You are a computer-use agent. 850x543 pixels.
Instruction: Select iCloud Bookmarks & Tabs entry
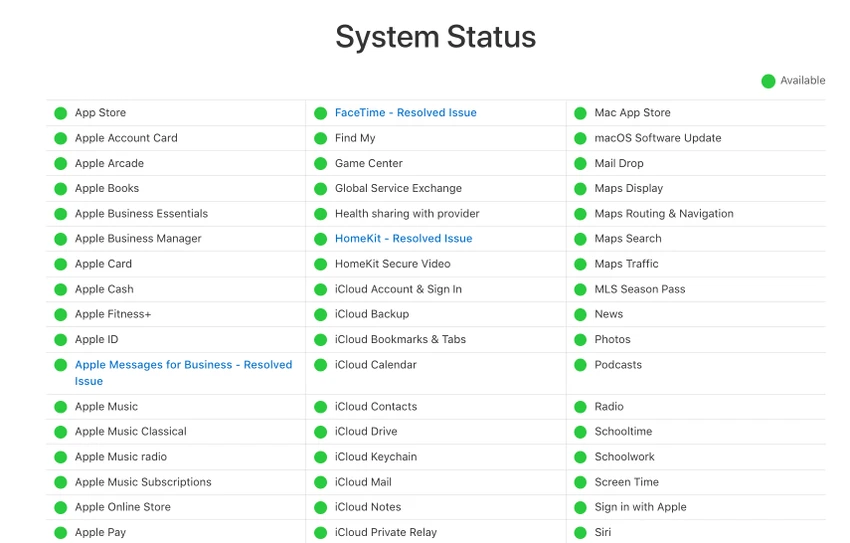pos(400,339)
